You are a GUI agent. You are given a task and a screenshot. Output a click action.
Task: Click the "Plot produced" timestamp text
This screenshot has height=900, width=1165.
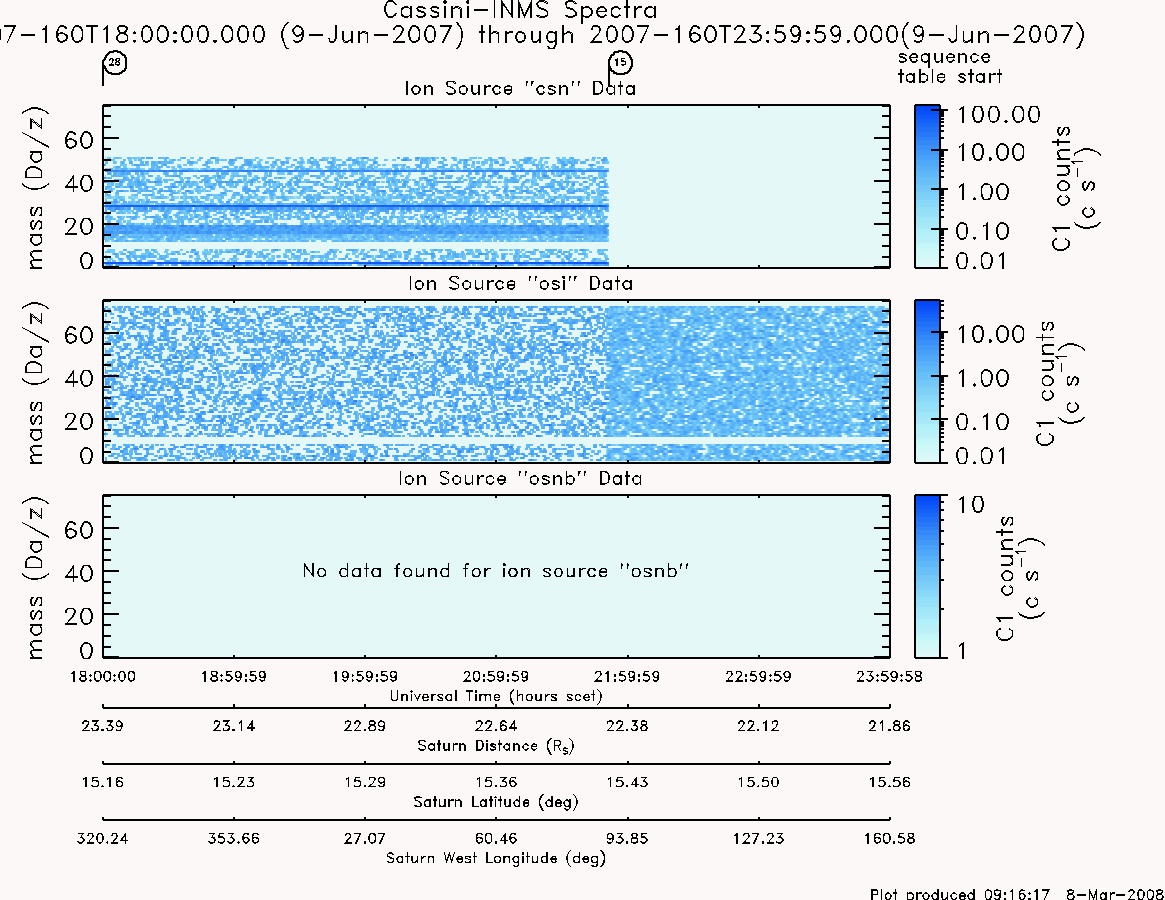tap(1017, 893)
